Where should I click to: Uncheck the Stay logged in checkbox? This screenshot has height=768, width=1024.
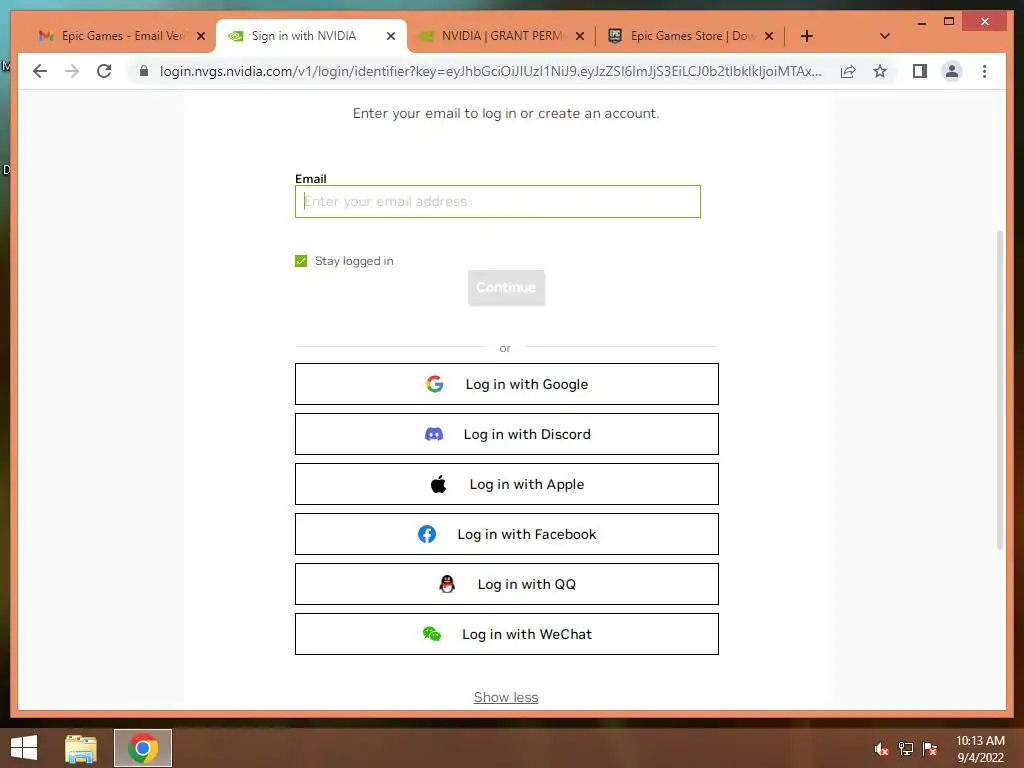pyautogui.click(x=301, y=261)
